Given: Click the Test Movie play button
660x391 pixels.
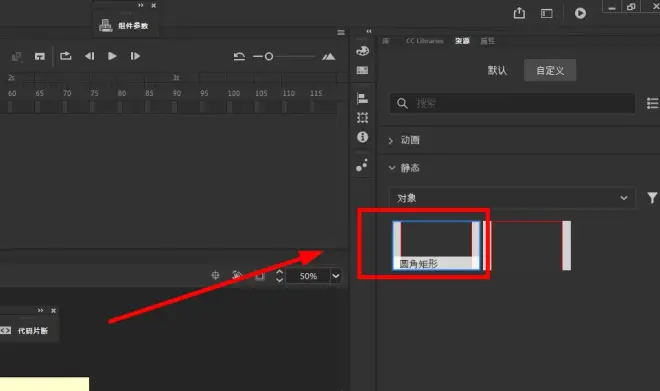Looking at the screenshot, I should pyautogui.click(x=580, y=13).
